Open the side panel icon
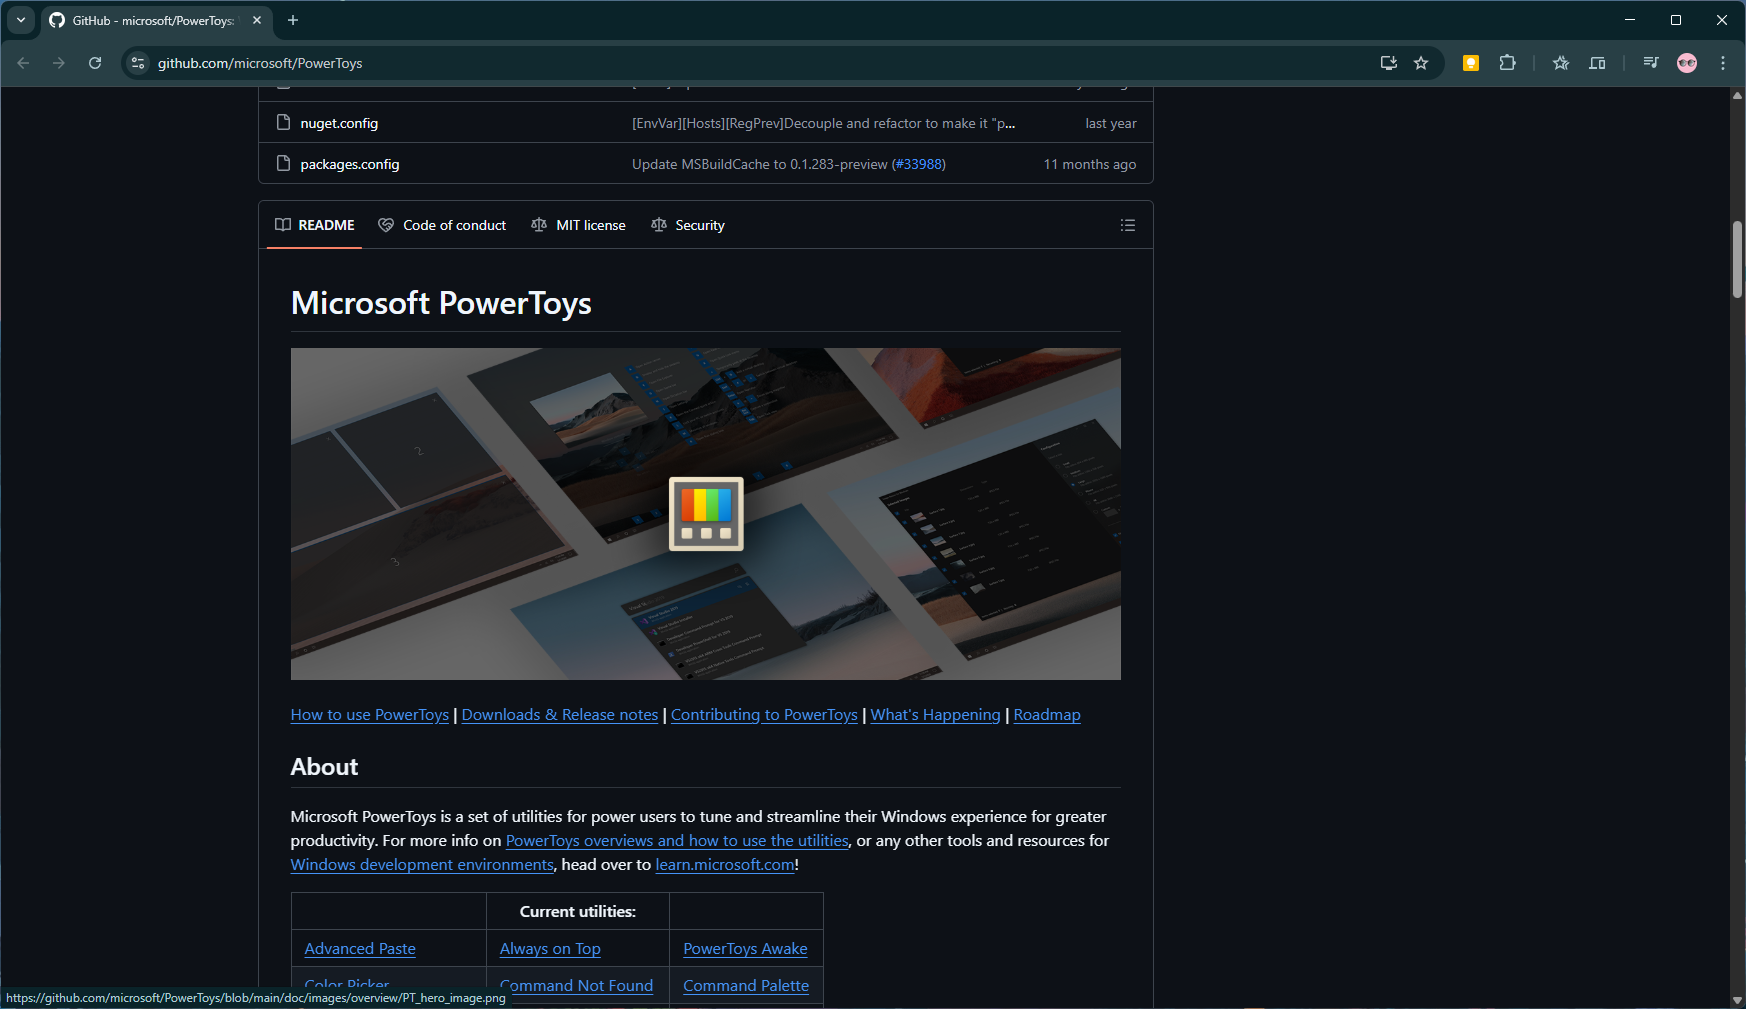 click(x=1597, y=63)
